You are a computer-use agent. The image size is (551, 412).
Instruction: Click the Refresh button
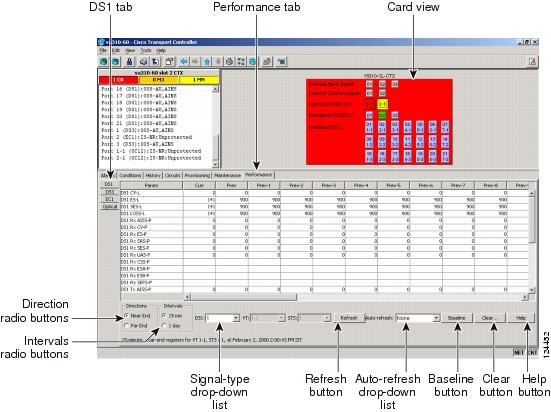pyautogui.click(x=349, y=318)
